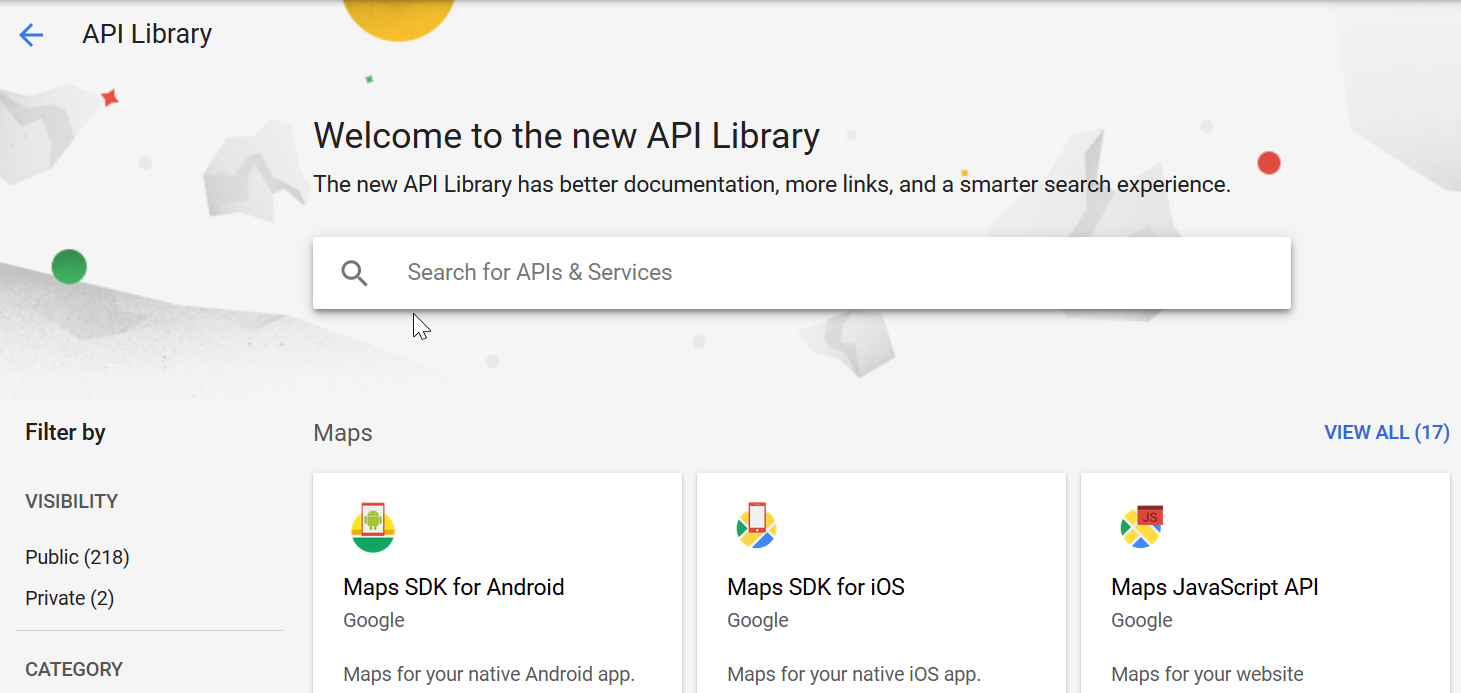This screenshot has height=693, width=1461.
Task: Click the back arrow beside API Library
Action: click(31, 35)
